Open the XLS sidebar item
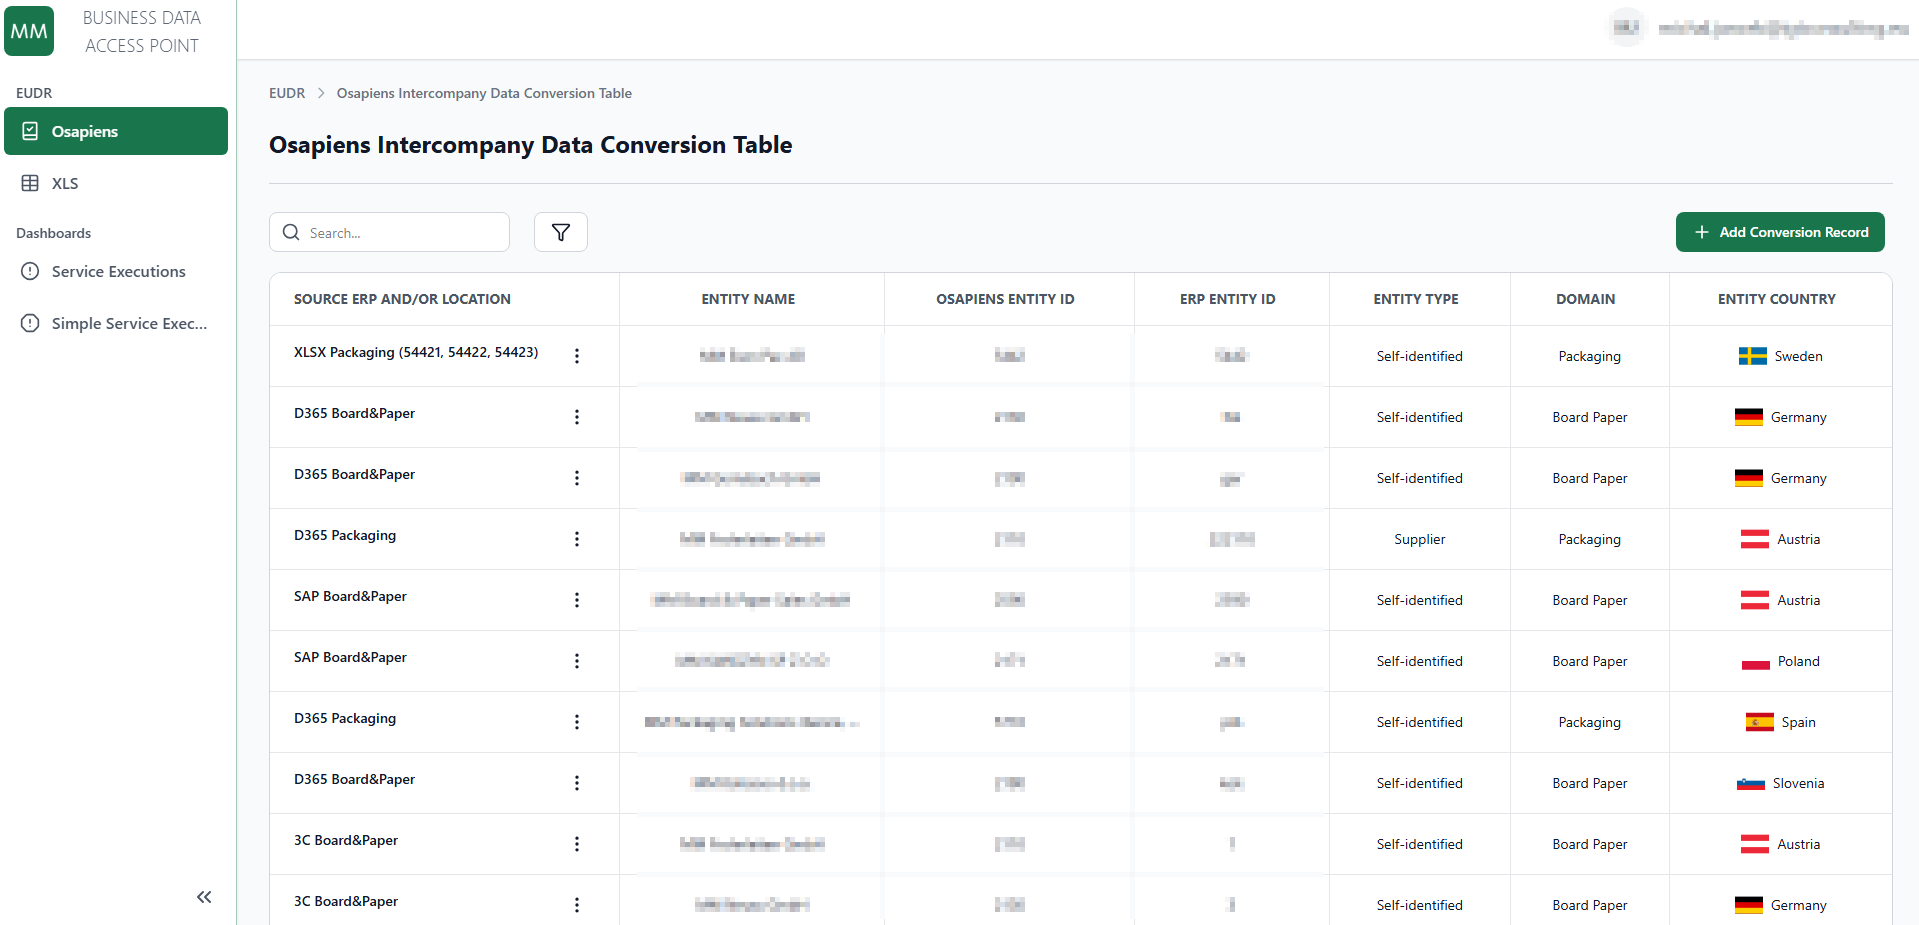Image resolution: width=1919 pixels, height=925 pixels. 116,183
